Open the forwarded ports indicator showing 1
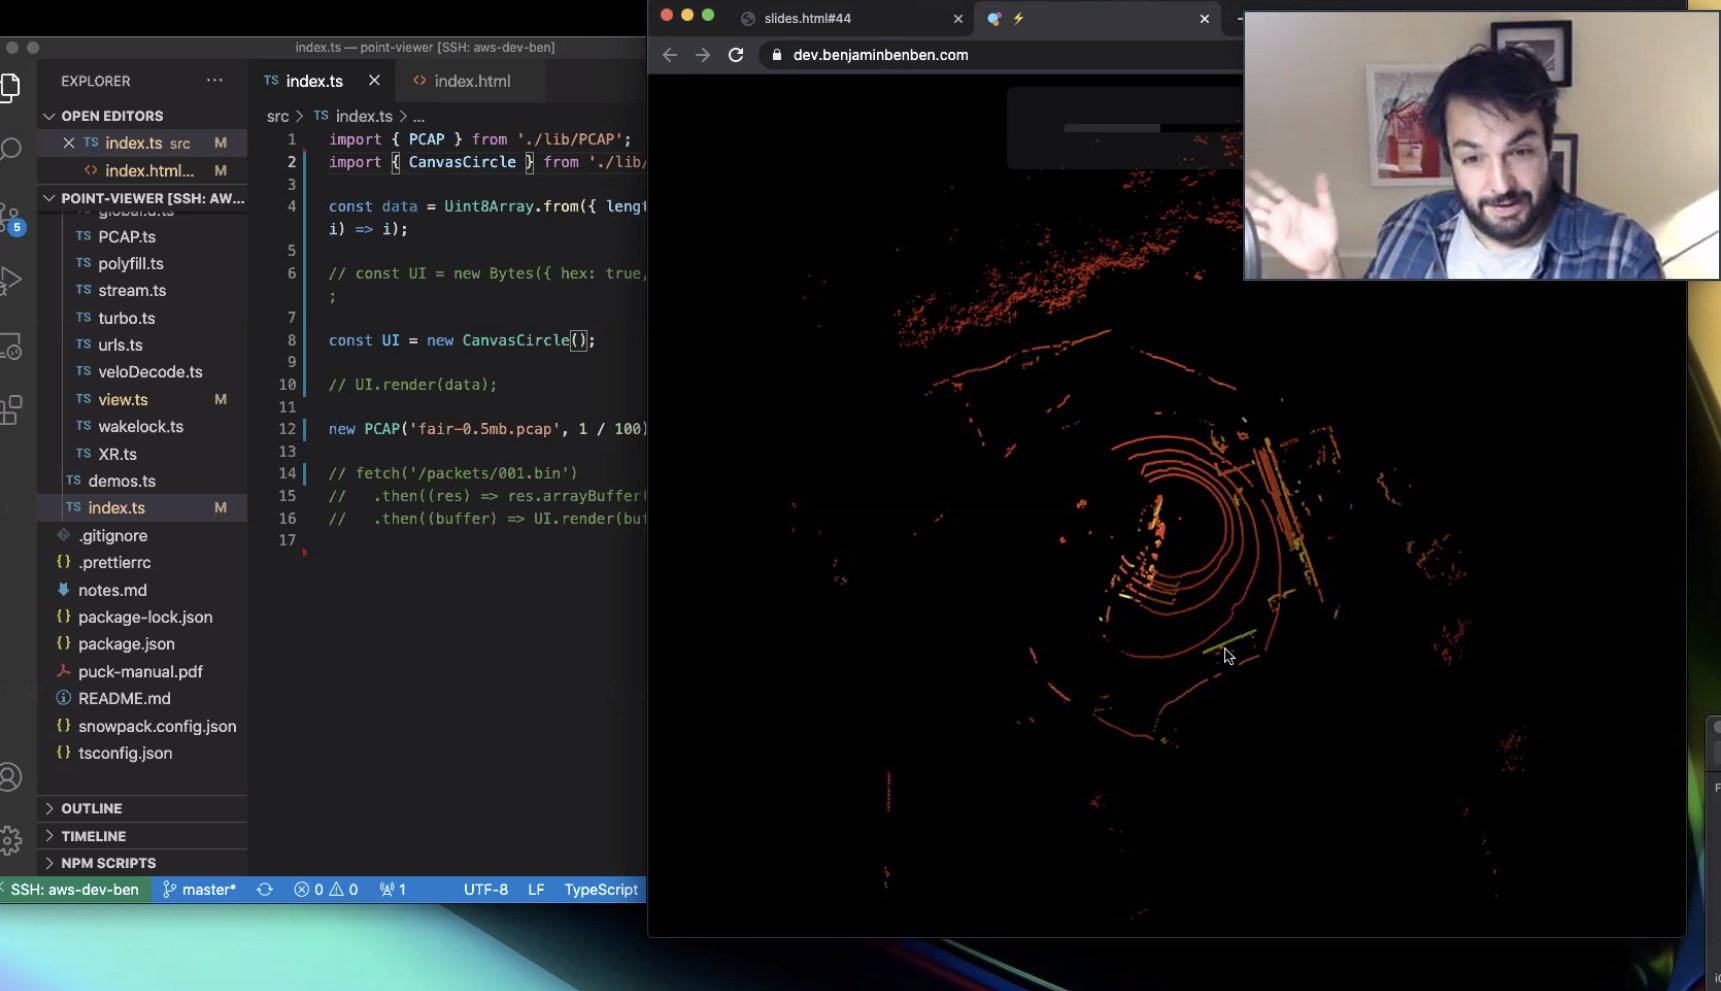 (x=393, y=889)
